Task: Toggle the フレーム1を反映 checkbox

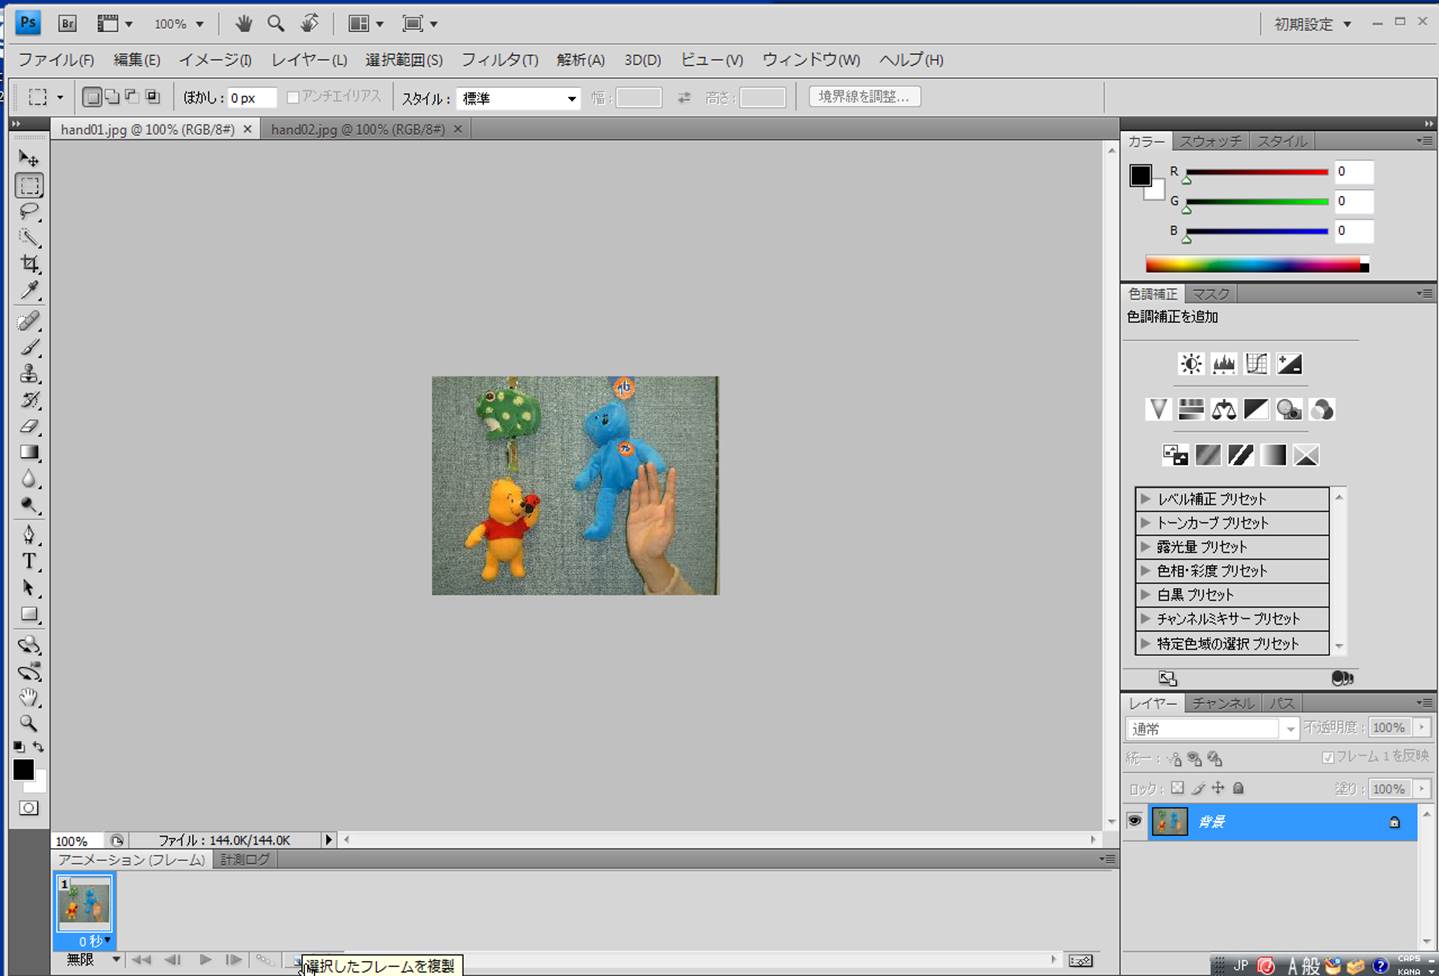Action: pos(1327,757)
